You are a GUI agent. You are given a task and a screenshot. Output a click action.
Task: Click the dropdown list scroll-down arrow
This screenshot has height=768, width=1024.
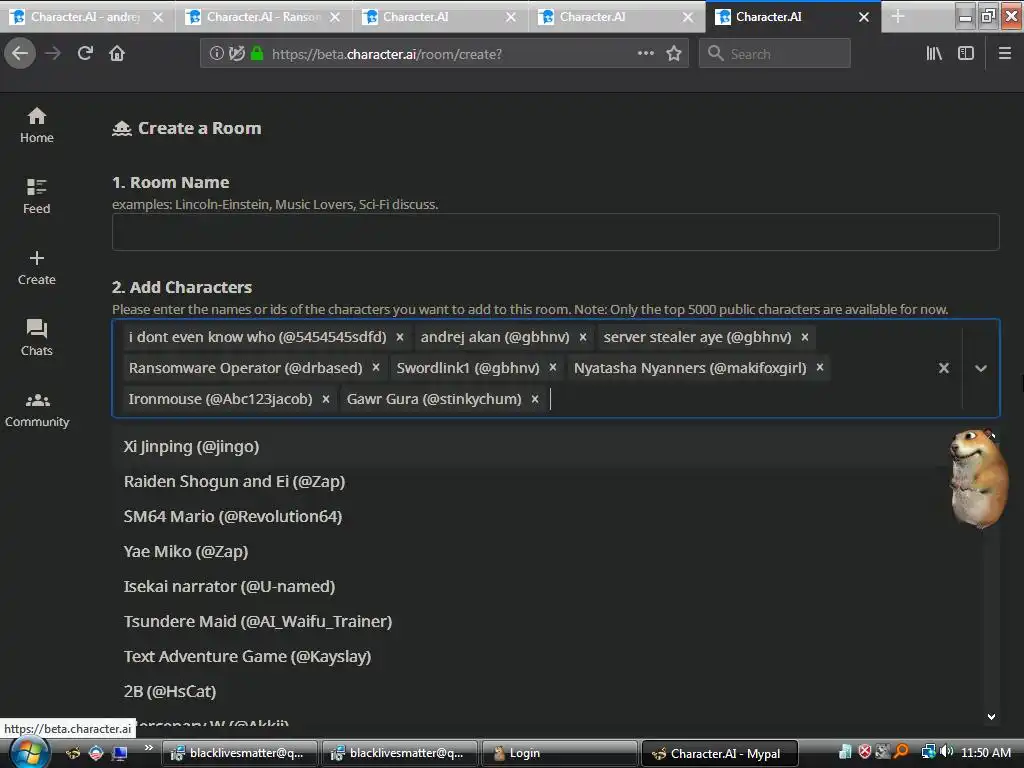(991, 716)
